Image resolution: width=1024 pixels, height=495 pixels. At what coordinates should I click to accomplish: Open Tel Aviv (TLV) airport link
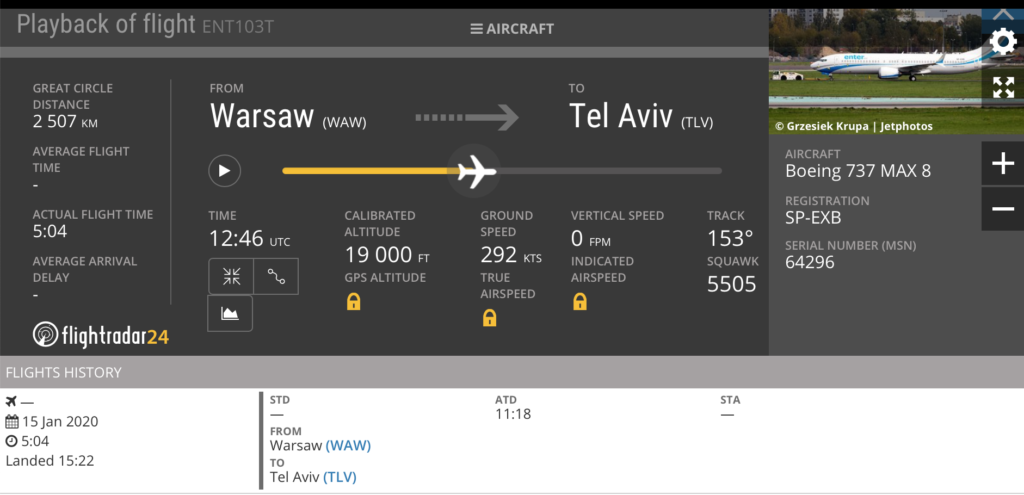pyautogui.click(x=340, y=477)
